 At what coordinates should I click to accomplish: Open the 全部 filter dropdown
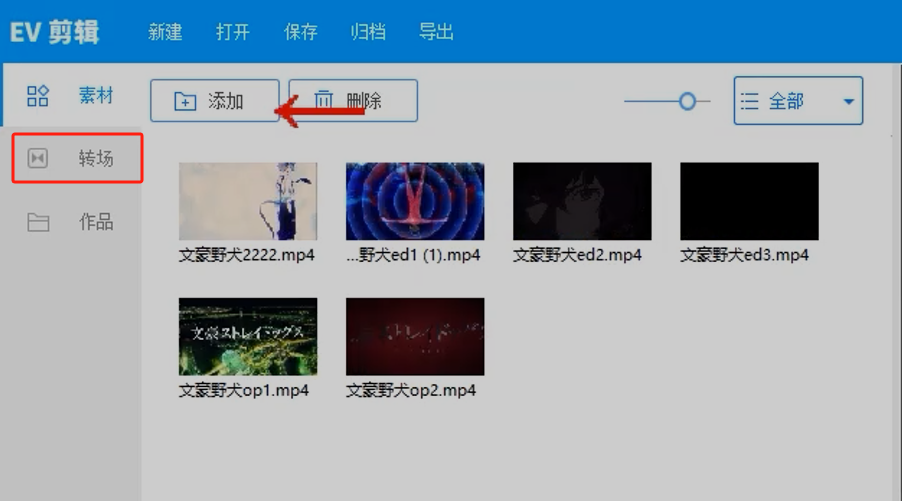(x=798, y=101)
